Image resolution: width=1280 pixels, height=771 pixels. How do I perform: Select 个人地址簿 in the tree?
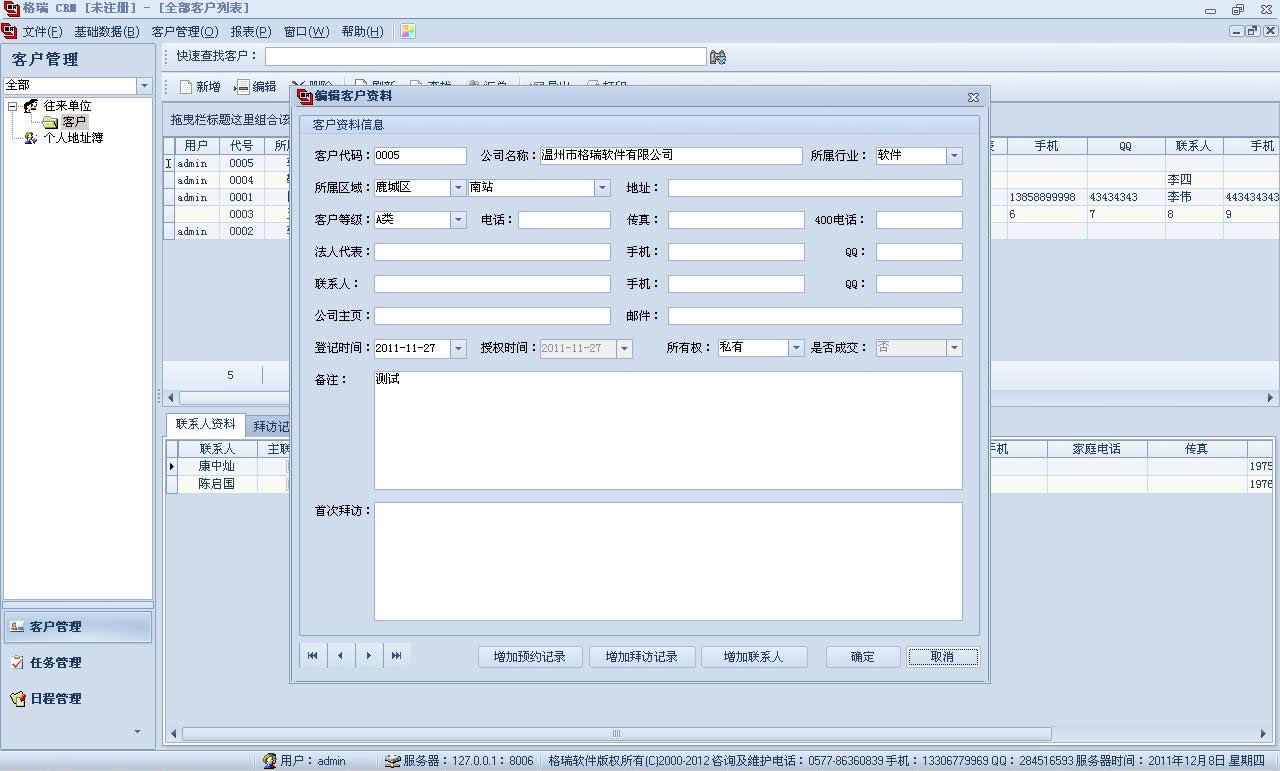[72, 138]
